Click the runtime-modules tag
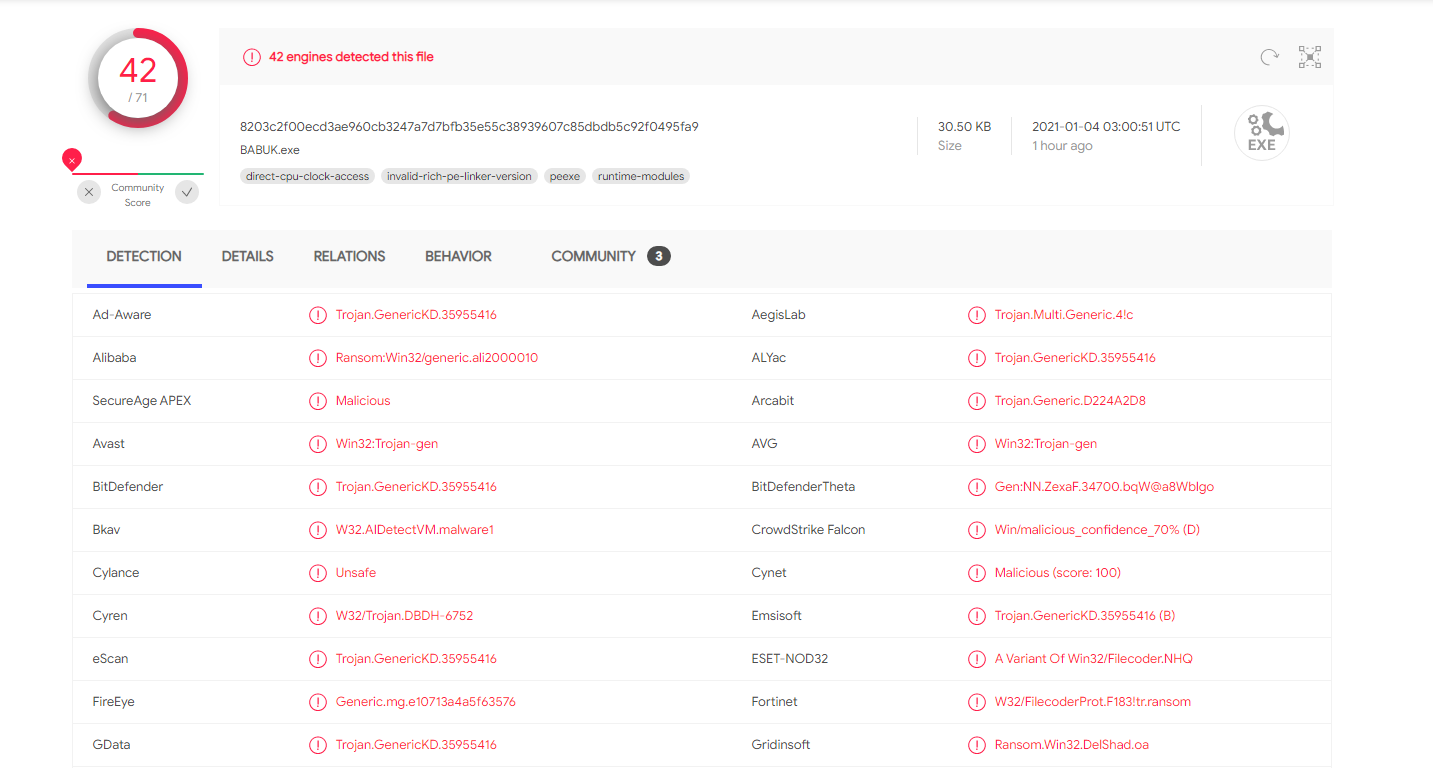 coord(641,176)
